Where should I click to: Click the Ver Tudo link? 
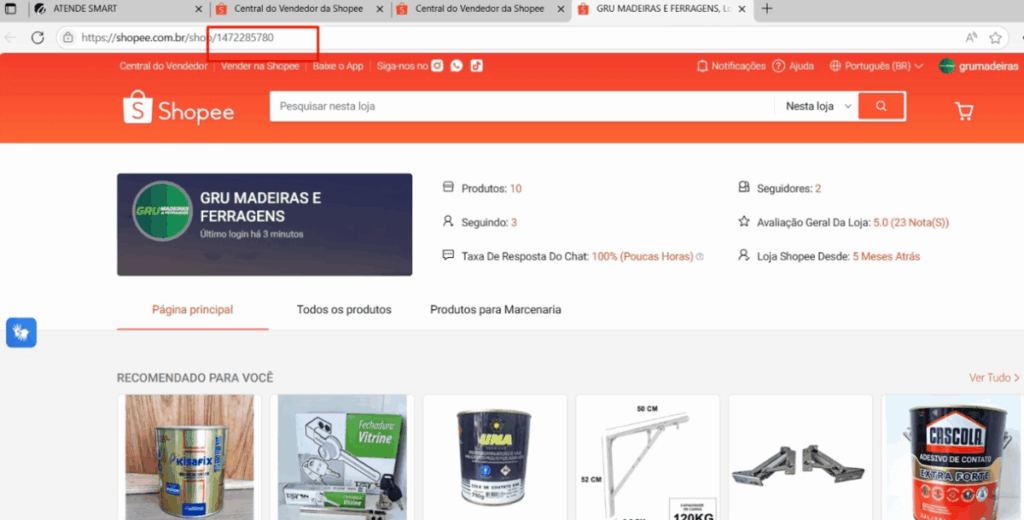[x=994, y=378]
